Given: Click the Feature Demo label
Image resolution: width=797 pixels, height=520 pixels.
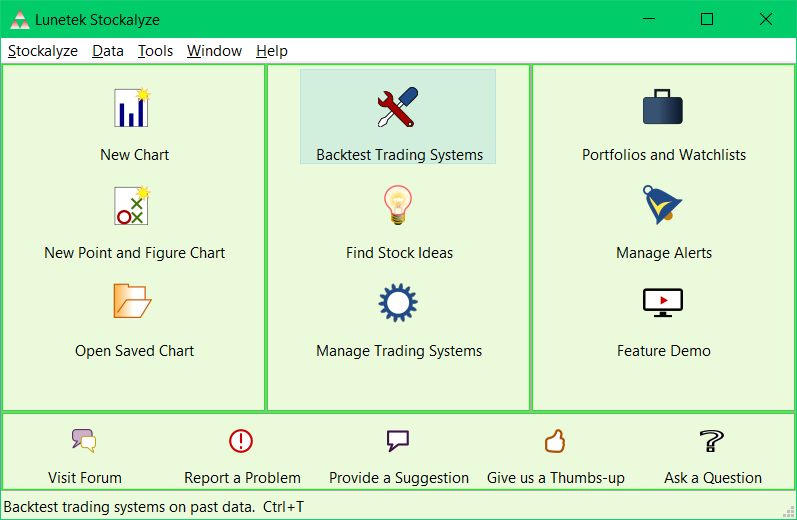Looking at the screenshot, I should coord(664,351).
